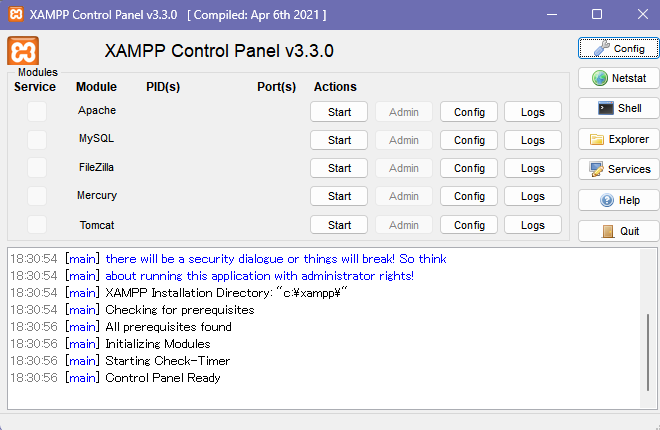Toggle the FileZilla service checkbox
This screenshot has width=660, height=430.
pos(37,168)
